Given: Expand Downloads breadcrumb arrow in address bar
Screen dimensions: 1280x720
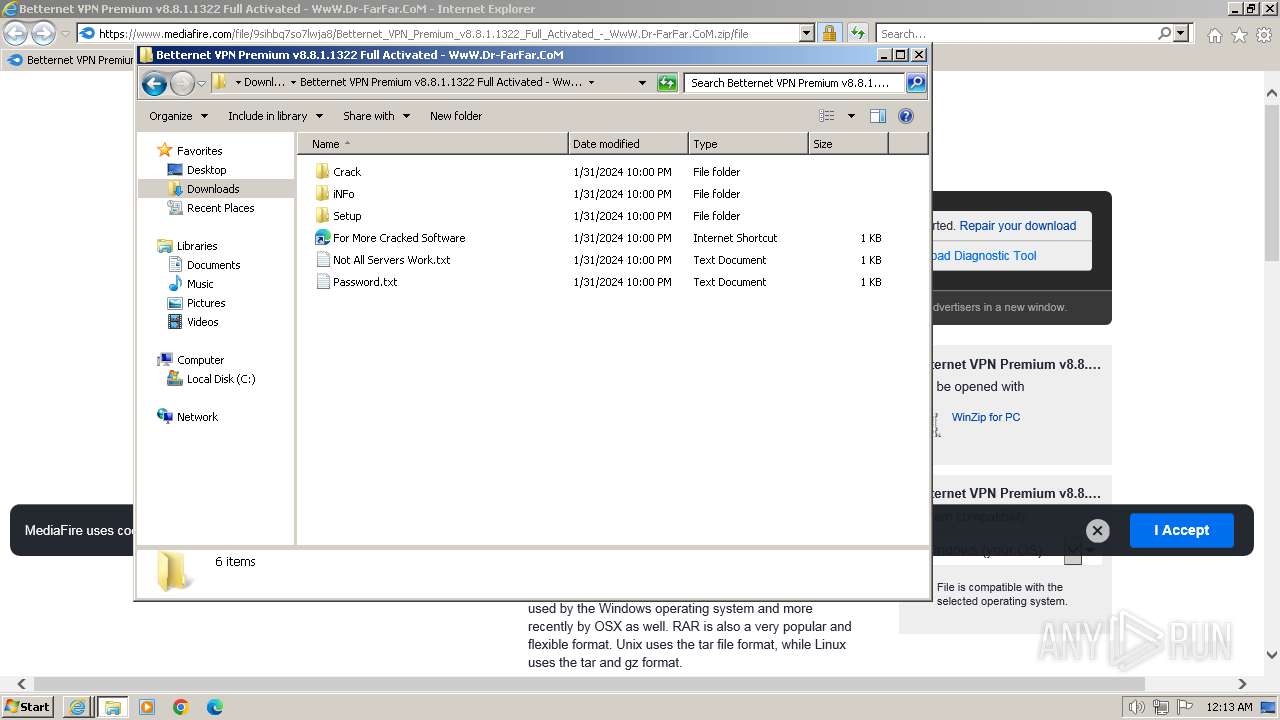Looking at the screenshot, I should coord(293,83).
